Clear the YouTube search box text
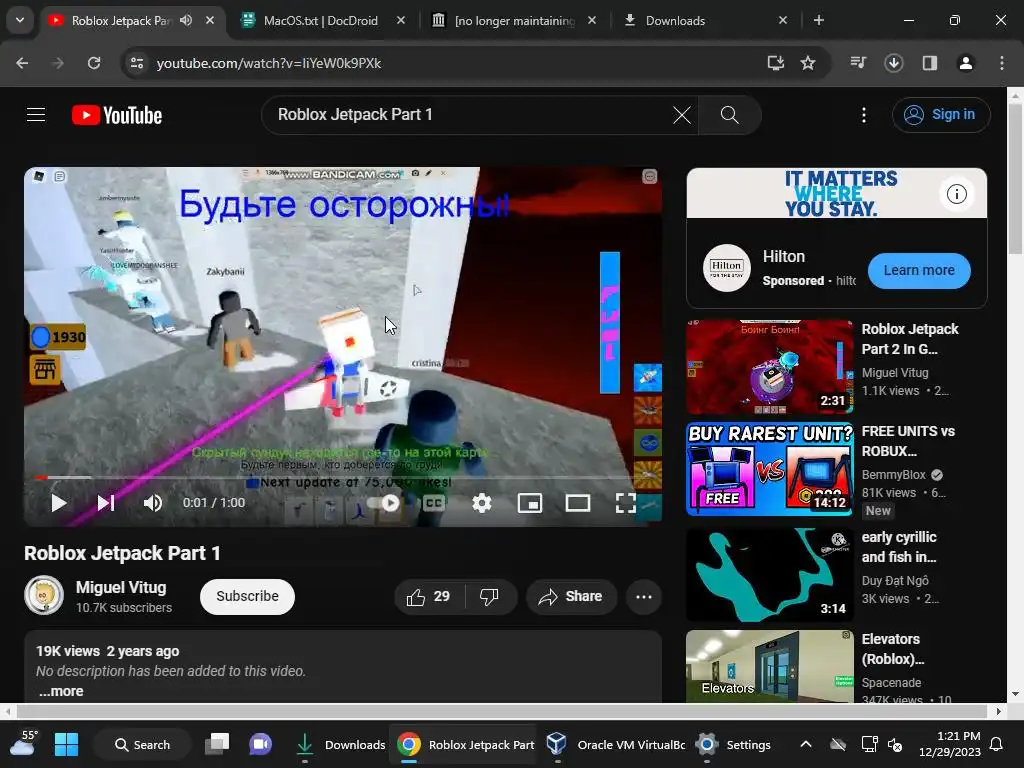 tap(681, 116)
